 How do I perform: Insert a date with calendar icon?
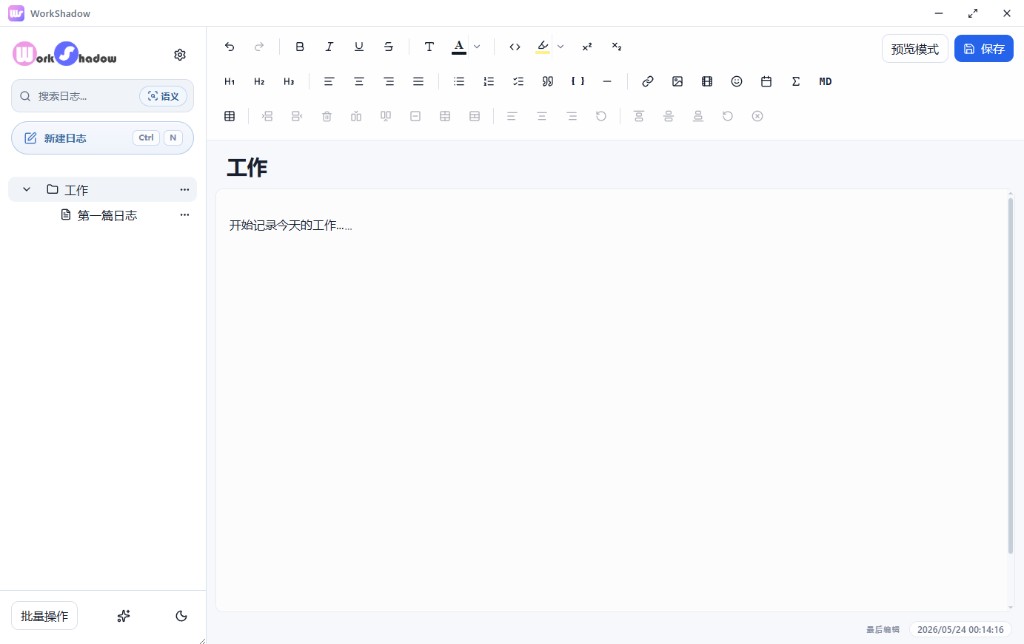click(x=766, y=82)
